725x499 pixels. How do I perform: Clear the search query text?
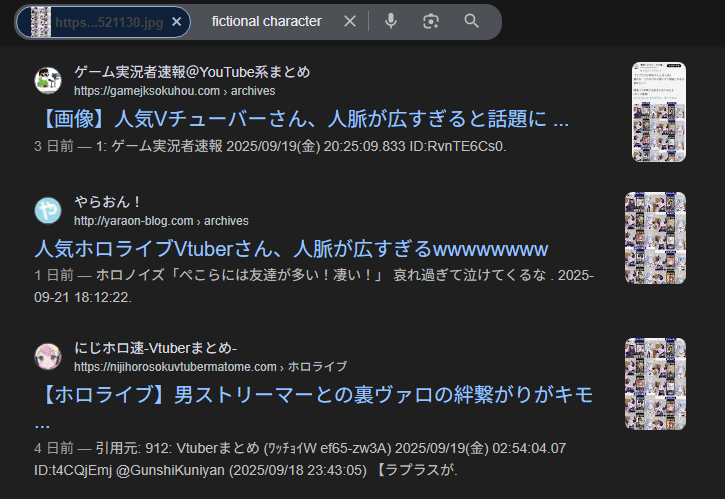tap(349, 21)
